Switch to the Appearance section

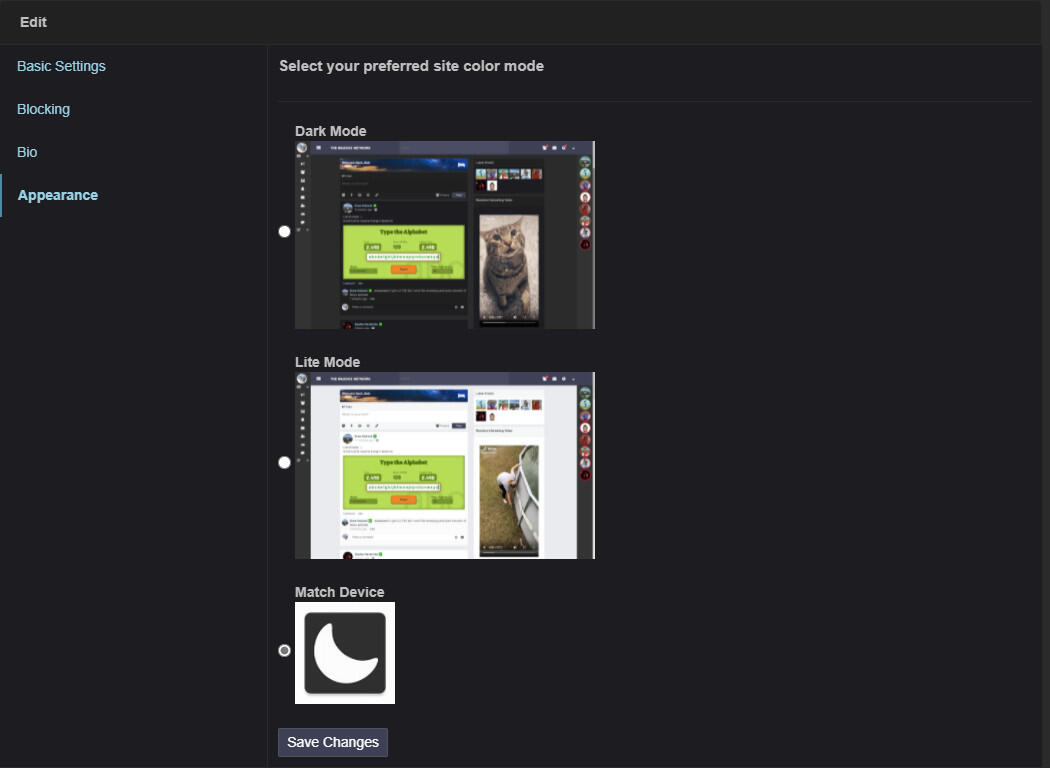click(57, 195)
